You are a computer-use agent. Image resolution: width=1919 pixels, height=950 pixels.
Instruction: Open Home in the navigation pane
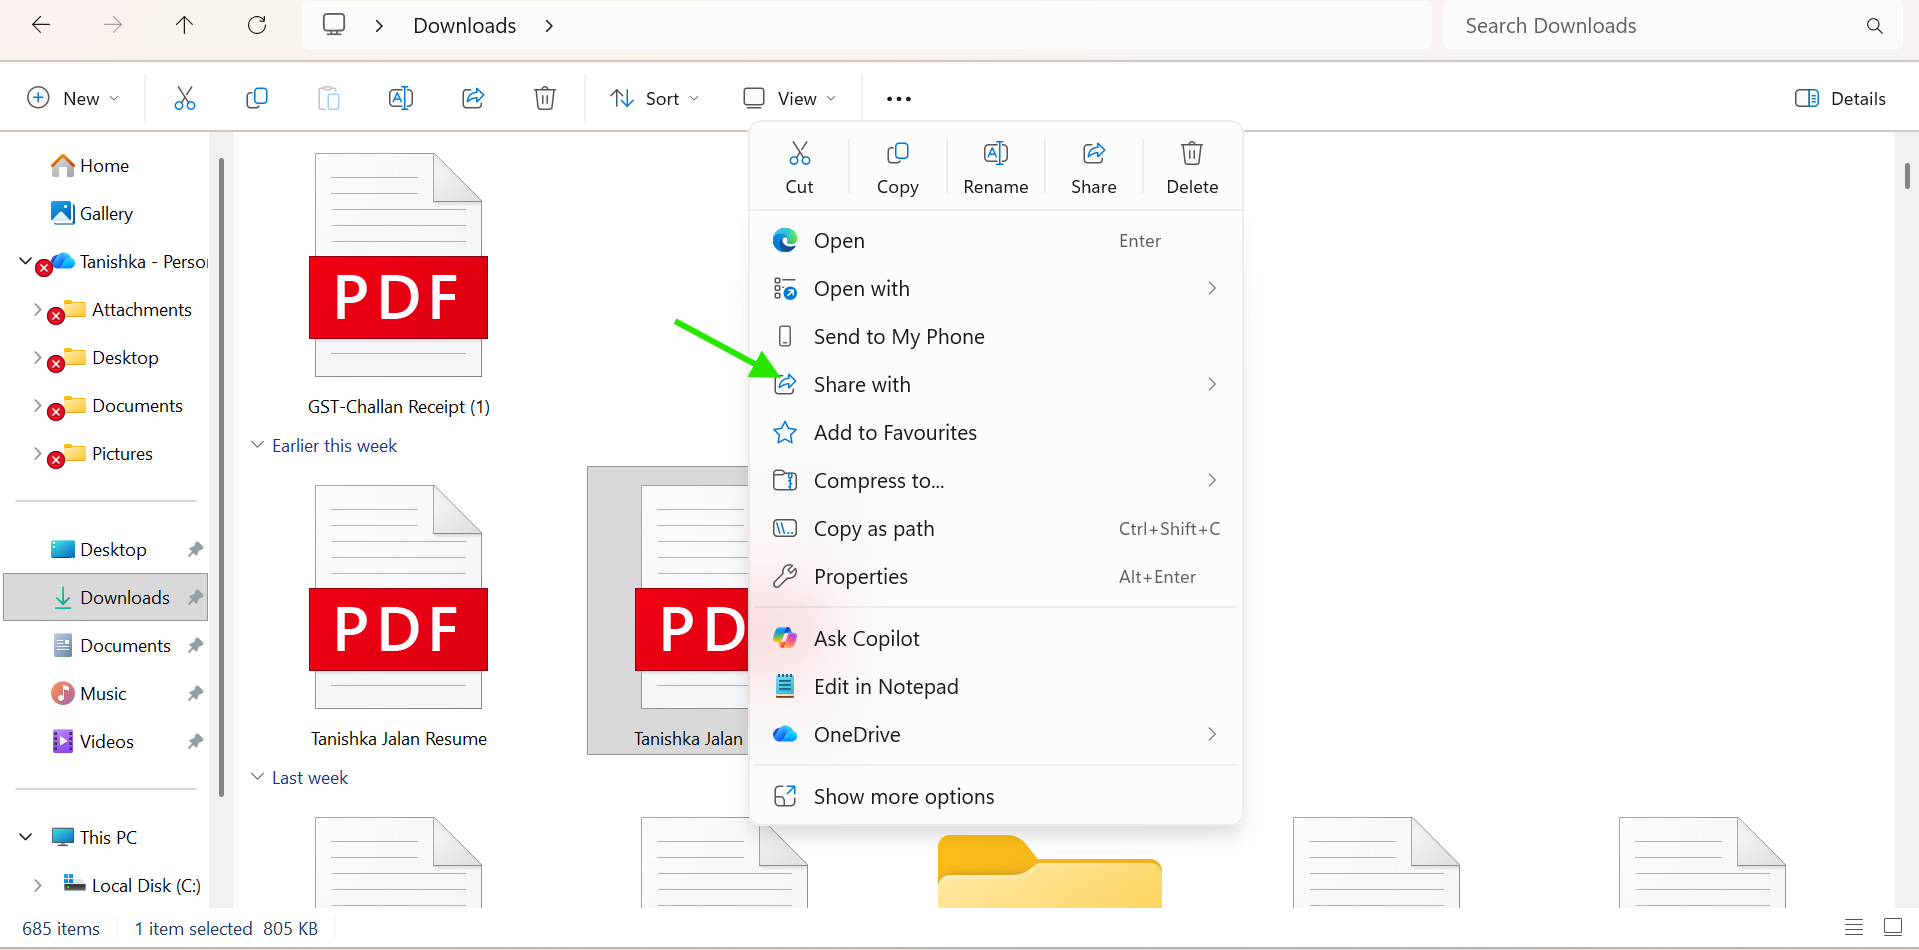point(90,166)
